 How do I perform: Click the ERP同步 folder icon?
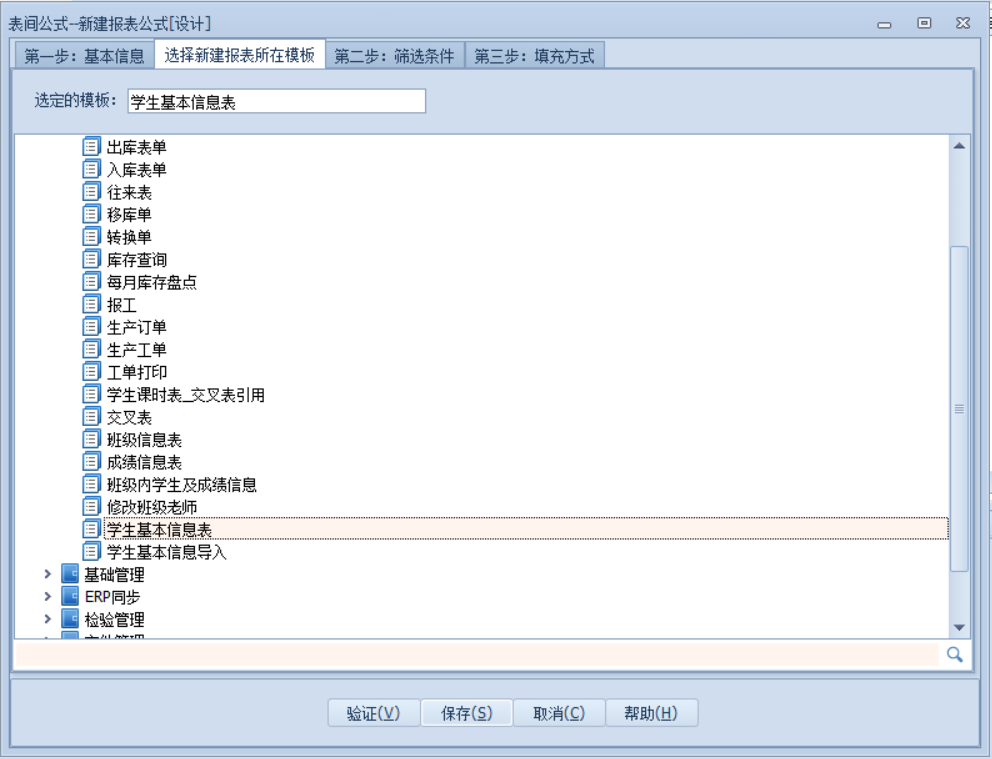coord(70,597)
